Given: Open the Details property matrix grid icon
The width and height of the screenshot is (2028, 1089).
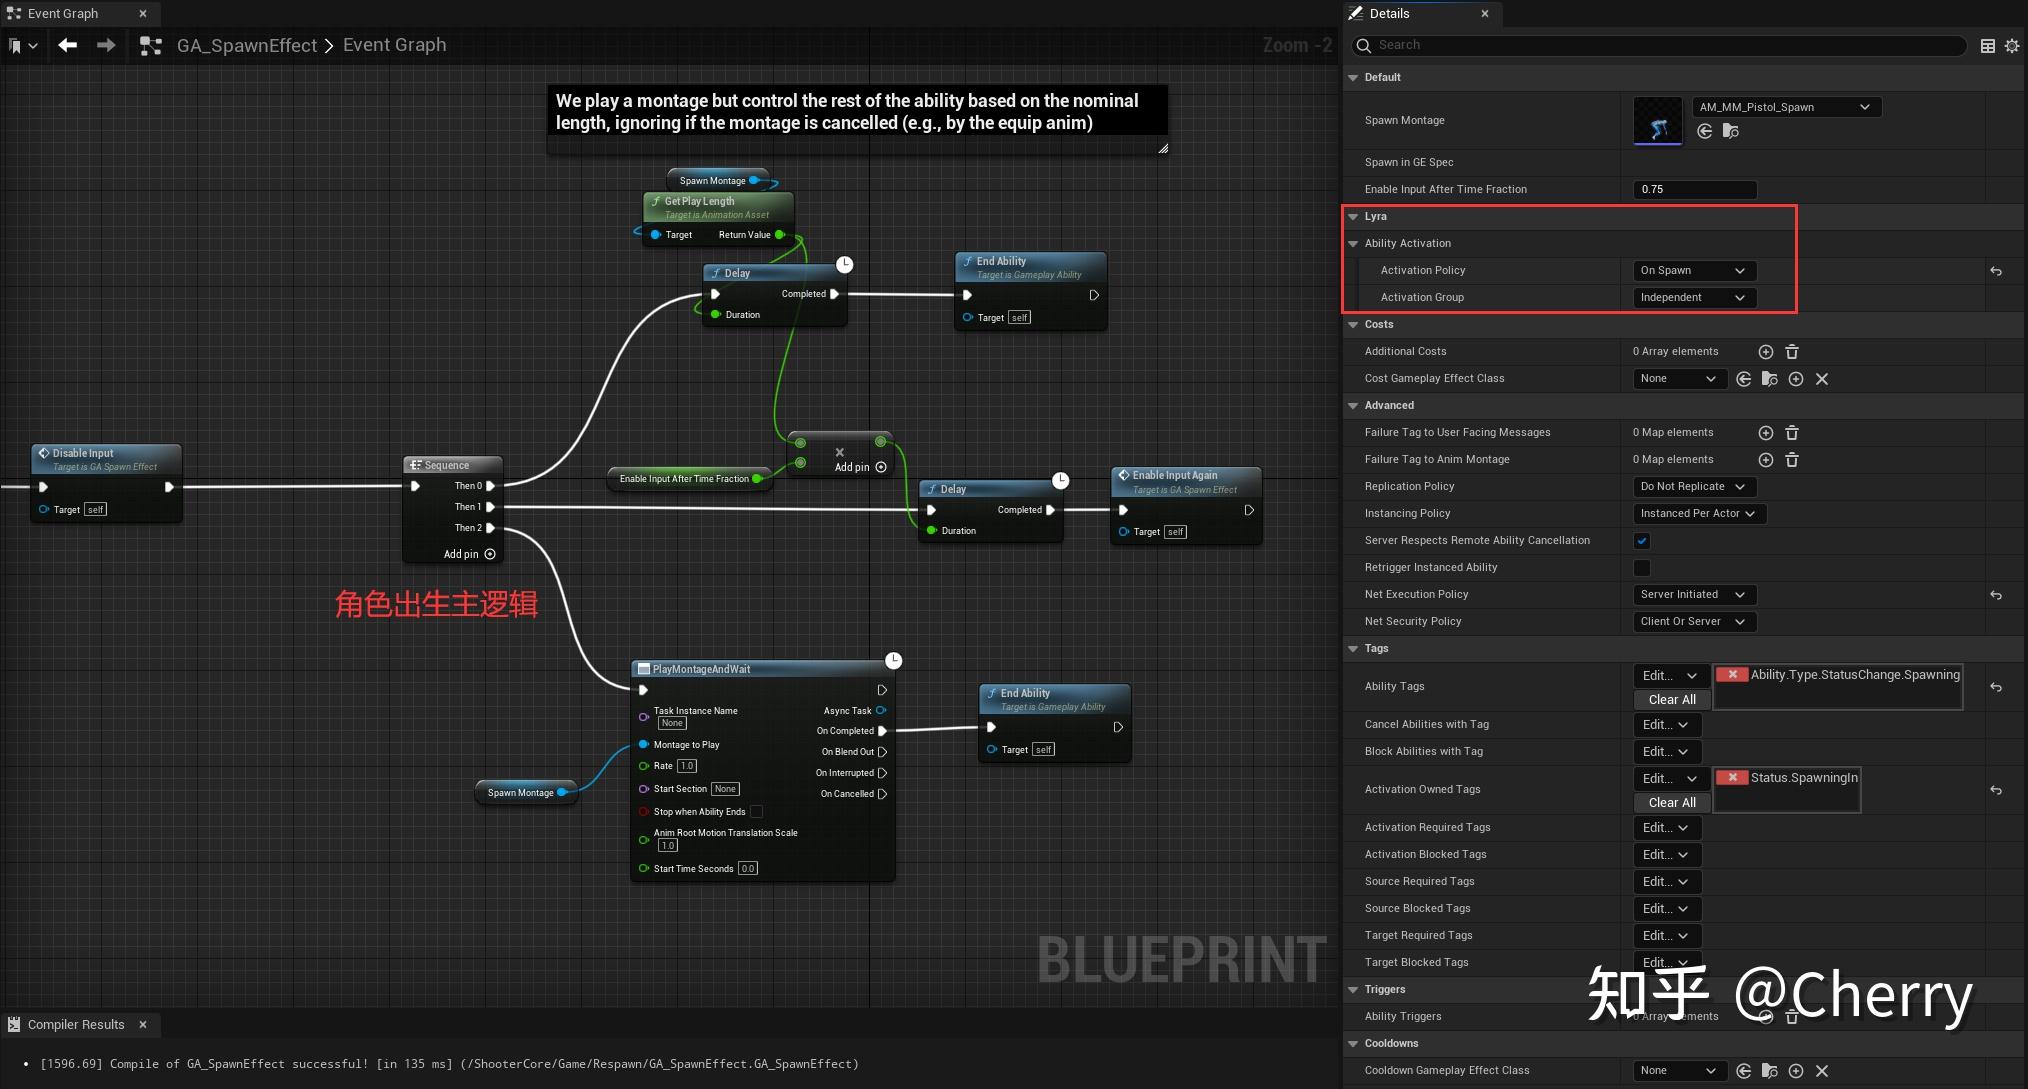Looking at the screenshot, I should (x=1987, y=46).
